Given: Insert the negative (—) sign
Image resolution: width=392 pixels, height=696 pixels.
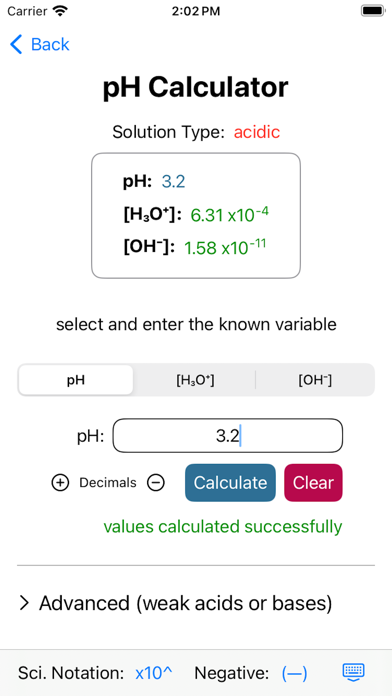Looking at the screenshot, I should (x=294, y=673).
